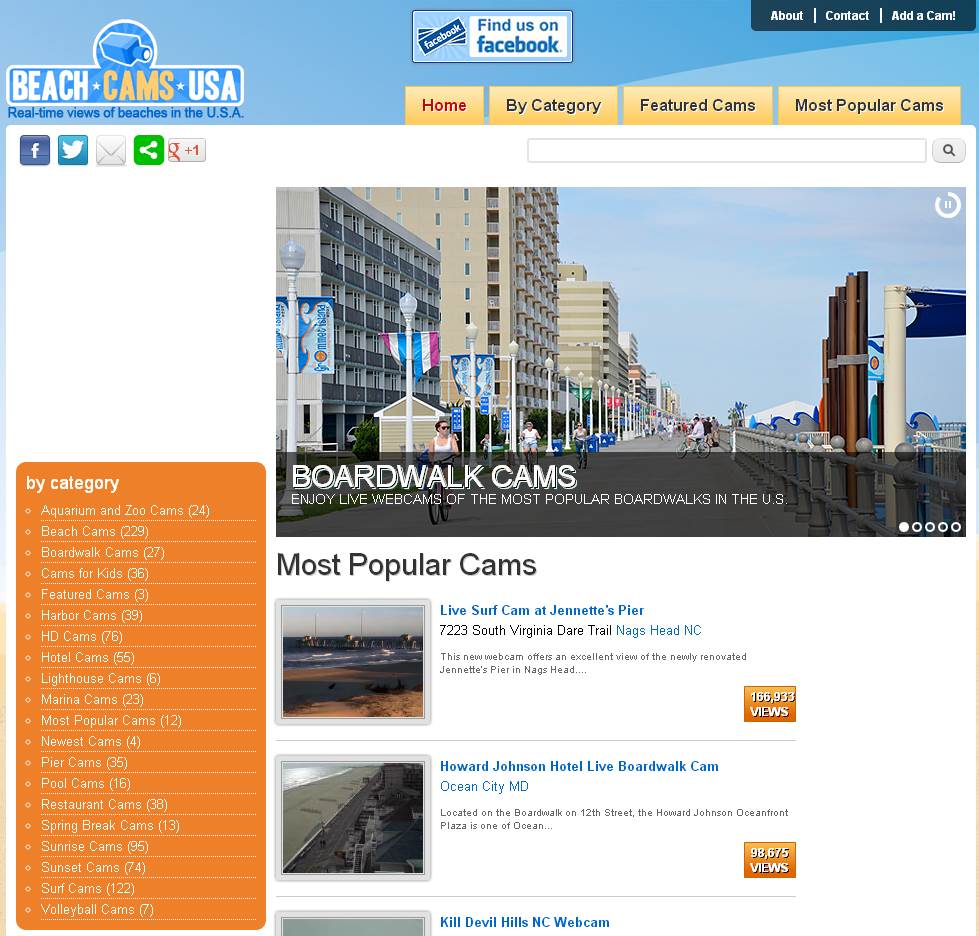Open Lighthouse Cams category
Screen dimensions: 979x936
[101, 679]
